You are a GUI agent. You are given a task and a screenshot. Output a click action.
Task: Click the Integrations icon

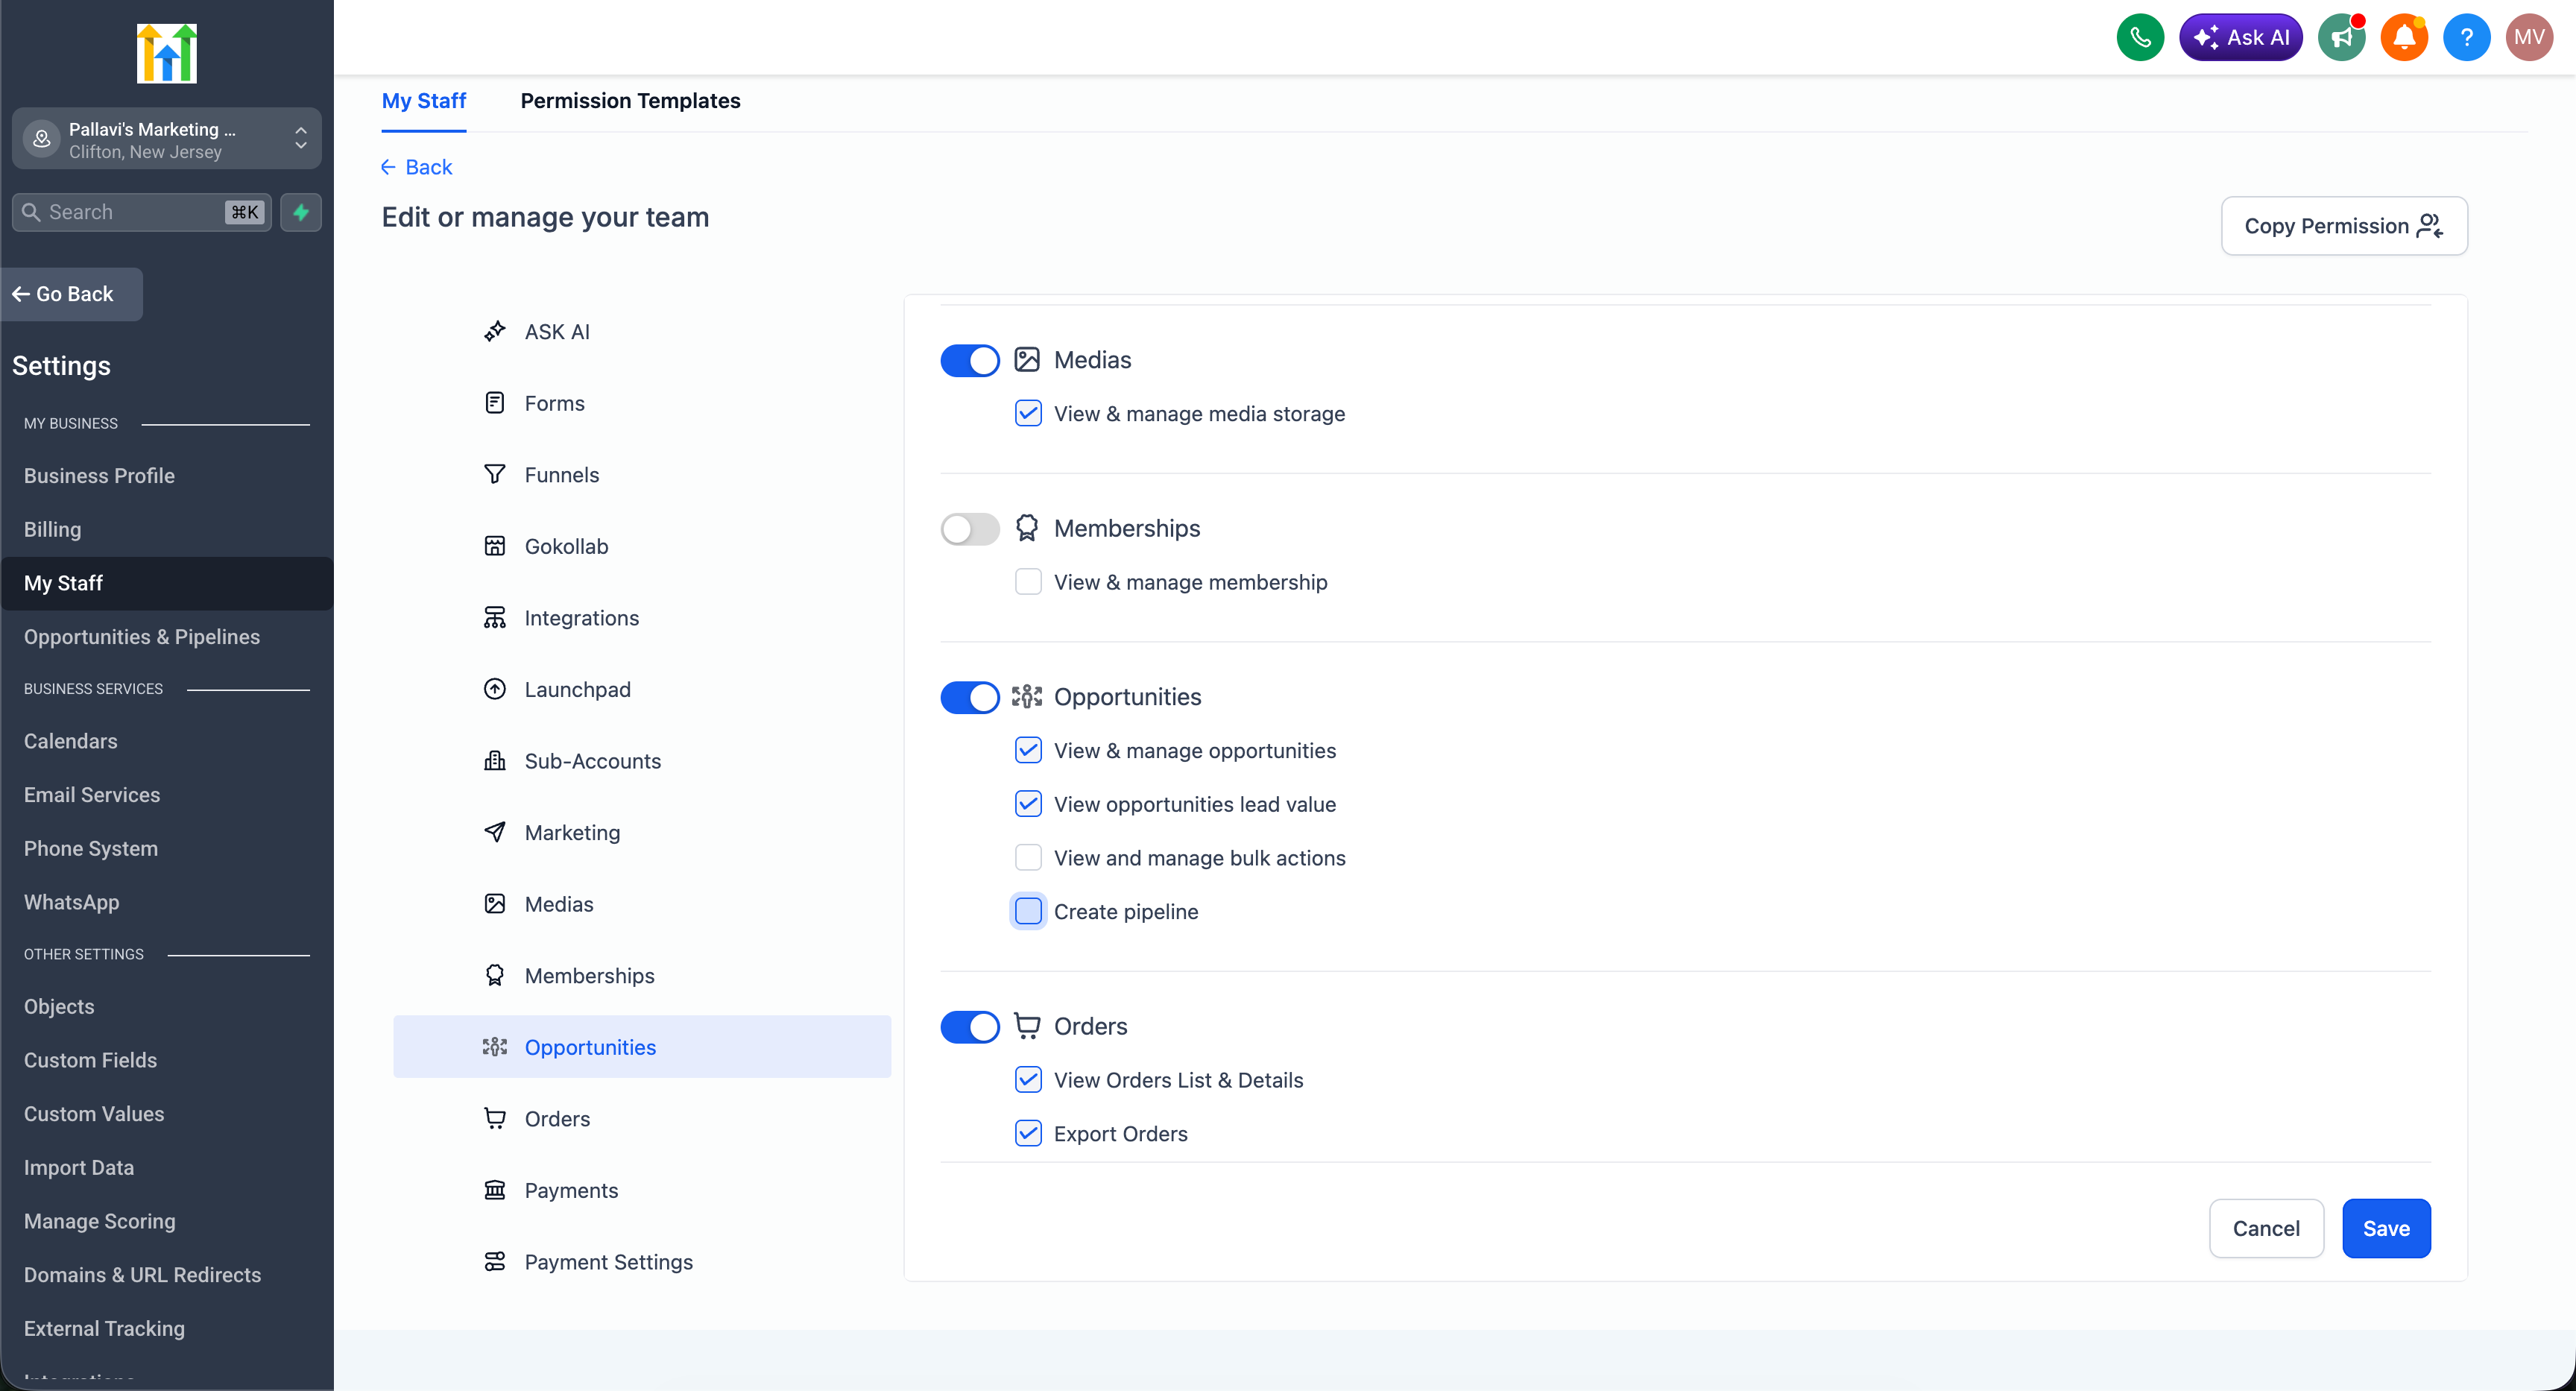tap(495, 618)
